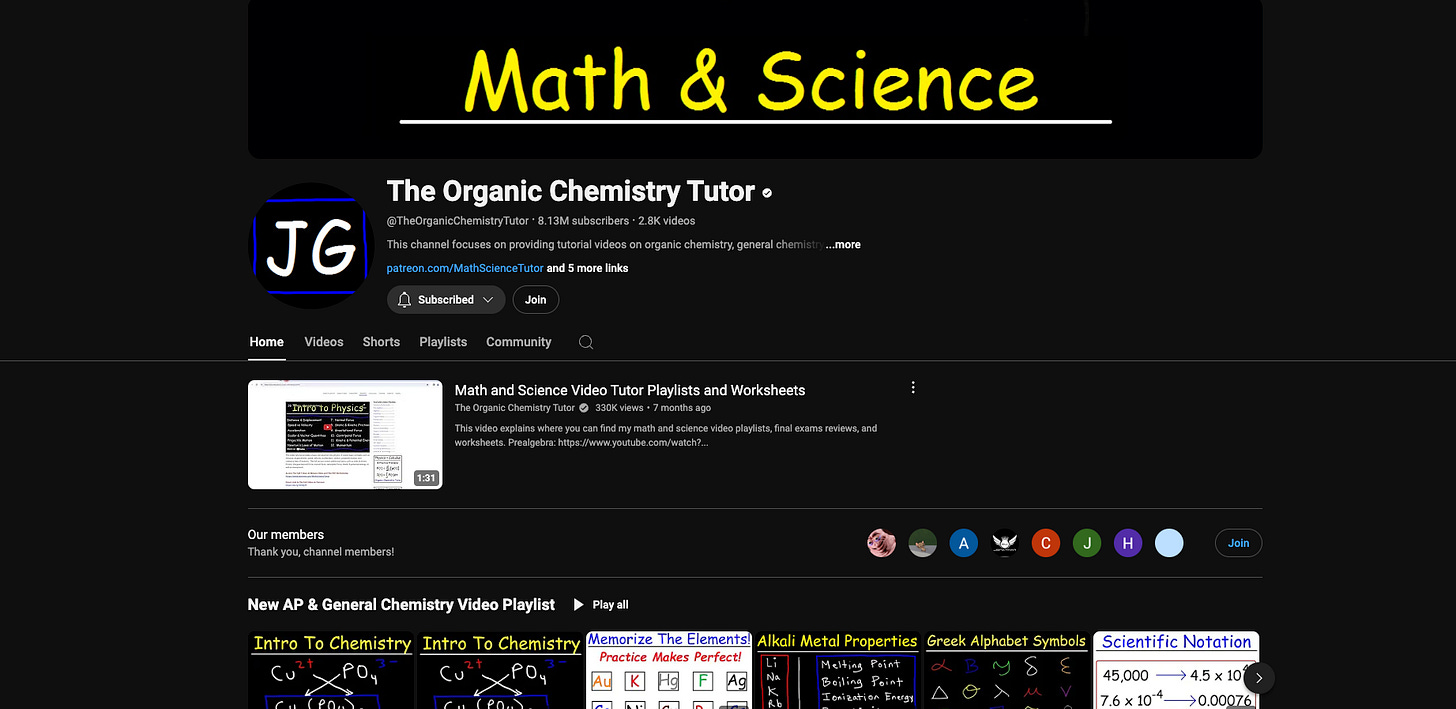The height and width of the screenshot is (709, 1456).
Task: Click the channel title The Organic Chemistry Tutor
Action: 571,191
